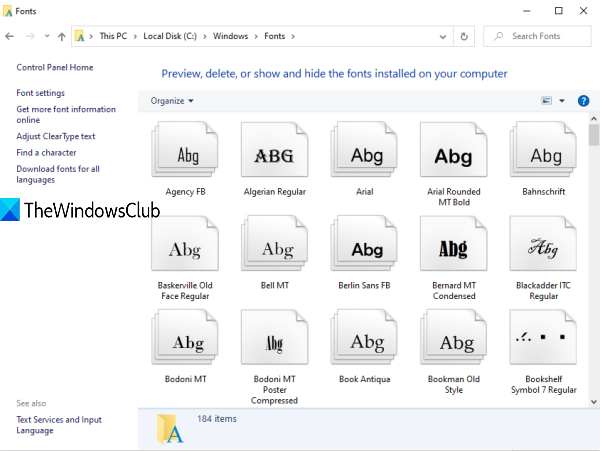Open Font settings link
This screenshot has height=451, width=600.
click(x=41, y=93)
